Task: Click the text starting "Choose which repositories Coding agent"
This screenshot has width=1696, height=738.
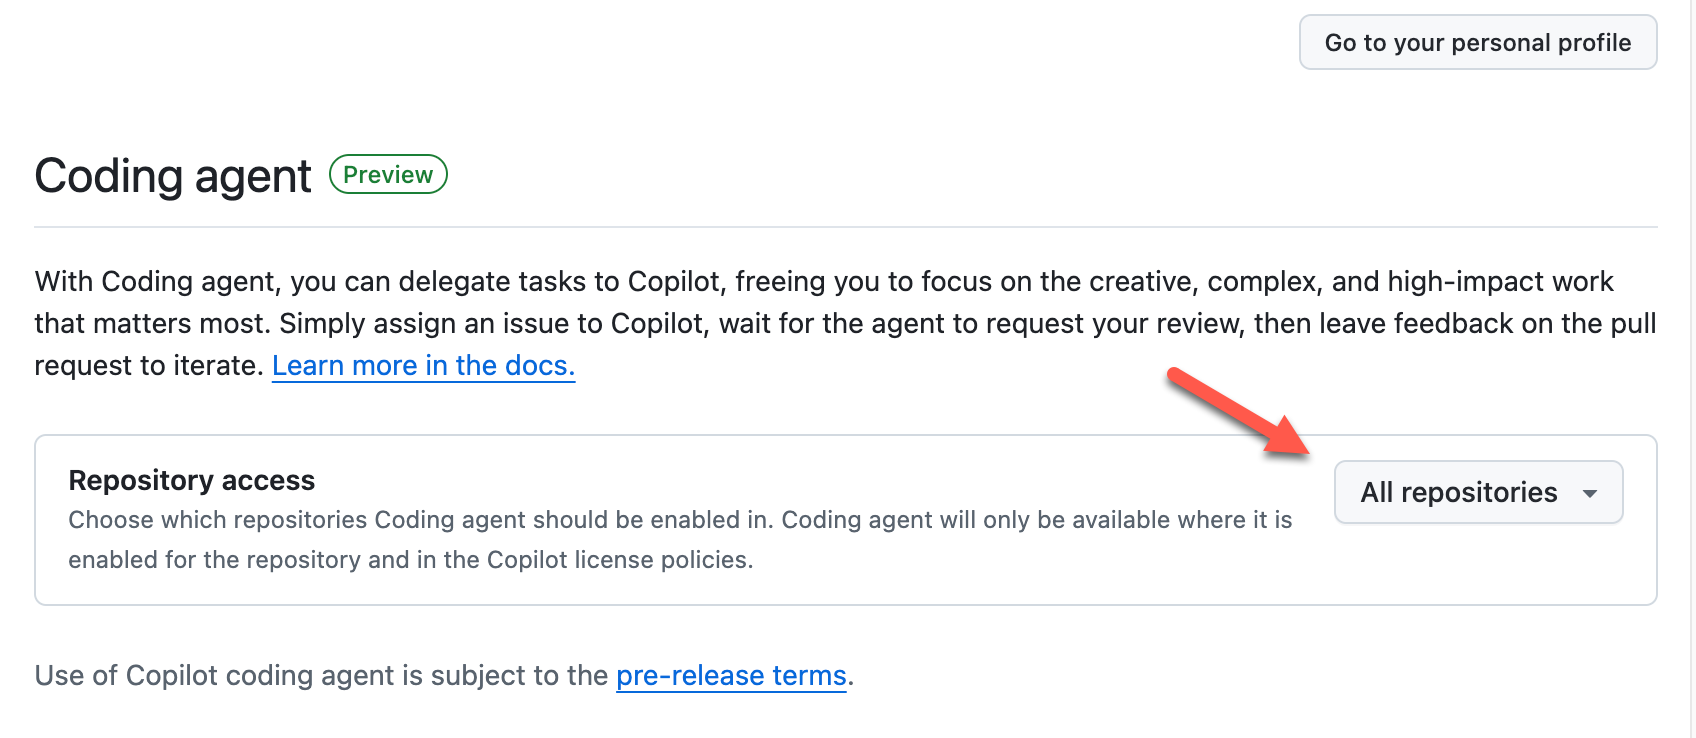Action: click(420, 520)
